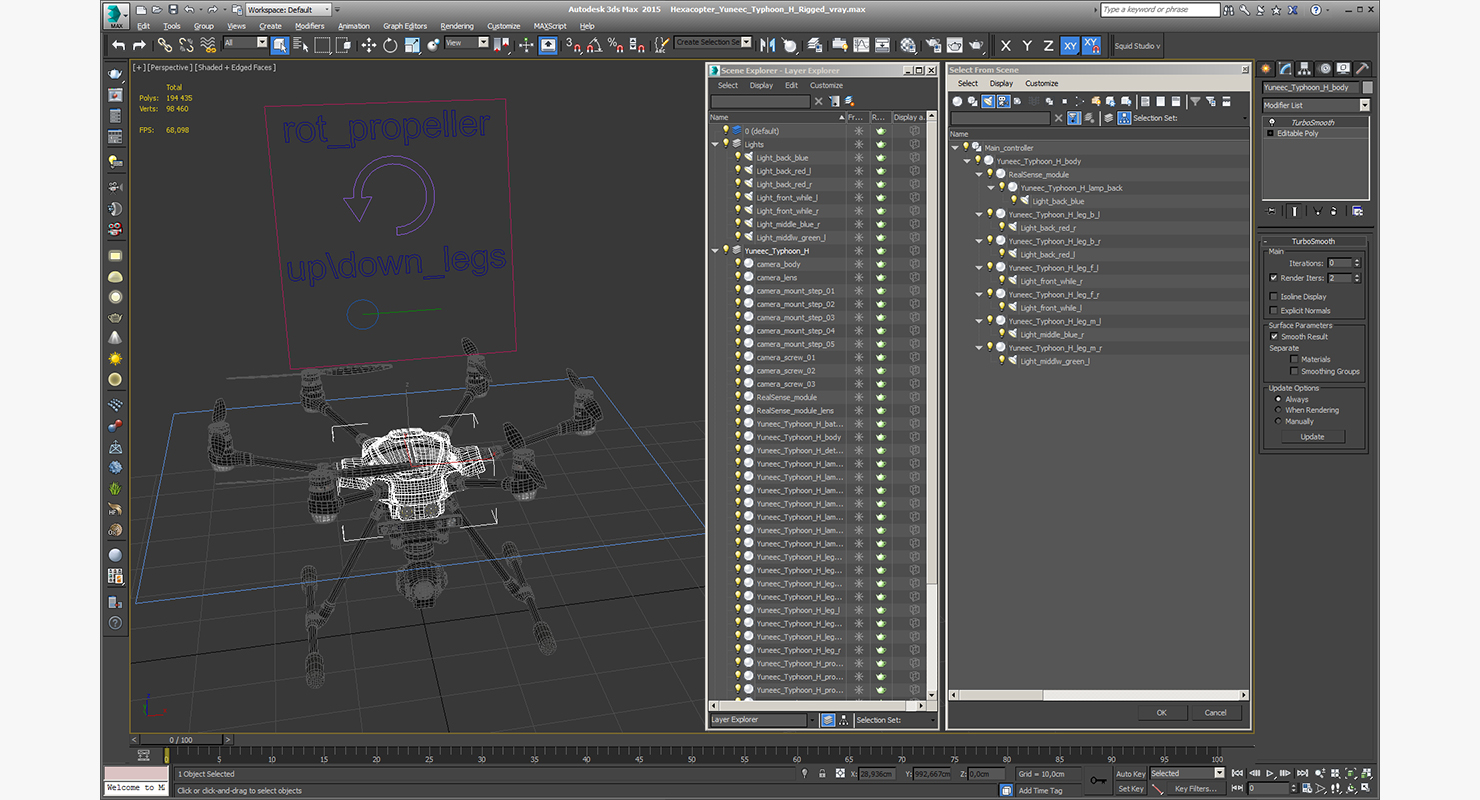Enable Explicit Normals checkbox

tap(1273, 311)
